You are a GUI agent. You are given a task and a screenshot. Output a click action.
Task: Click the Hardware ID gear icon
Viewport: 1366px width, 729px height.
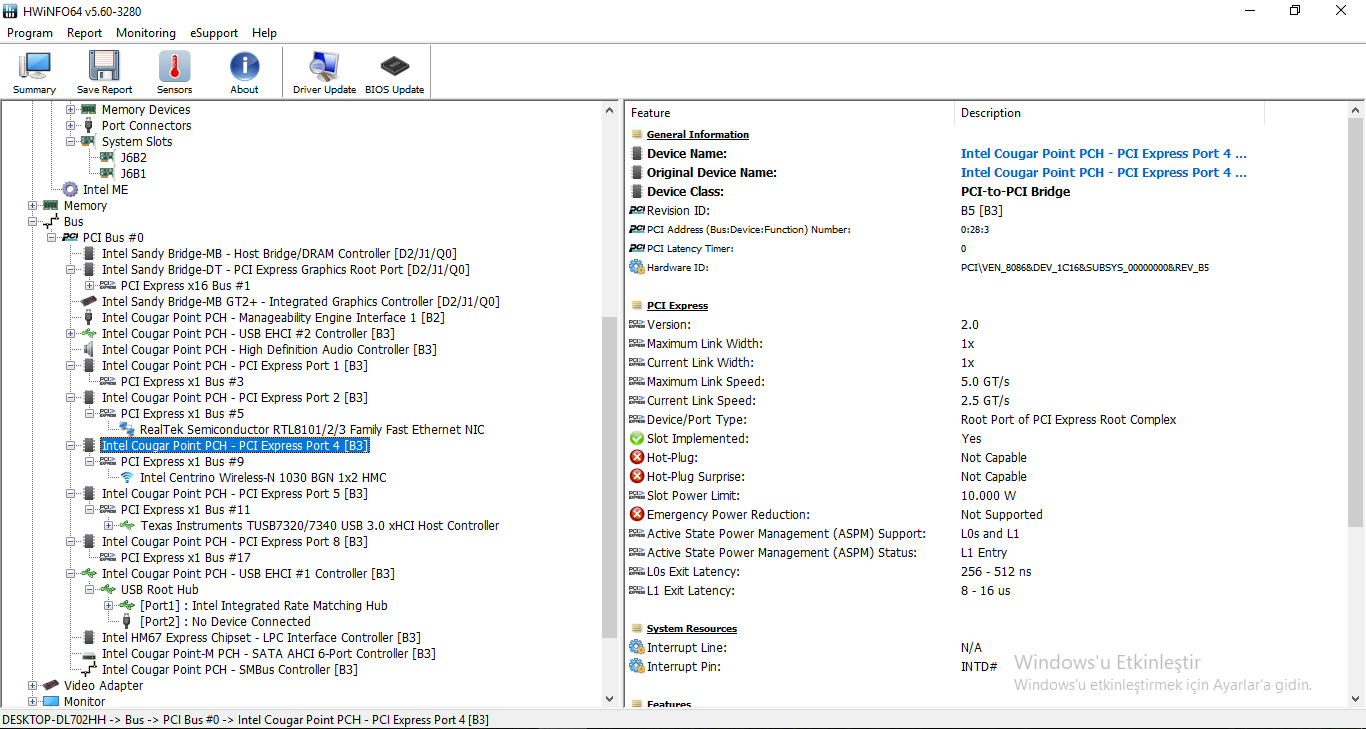pos(637,267)
